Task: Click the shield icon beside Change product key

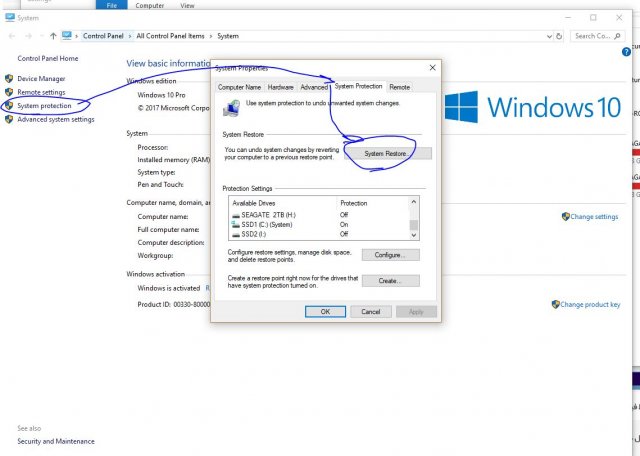Action: point(555,304)
